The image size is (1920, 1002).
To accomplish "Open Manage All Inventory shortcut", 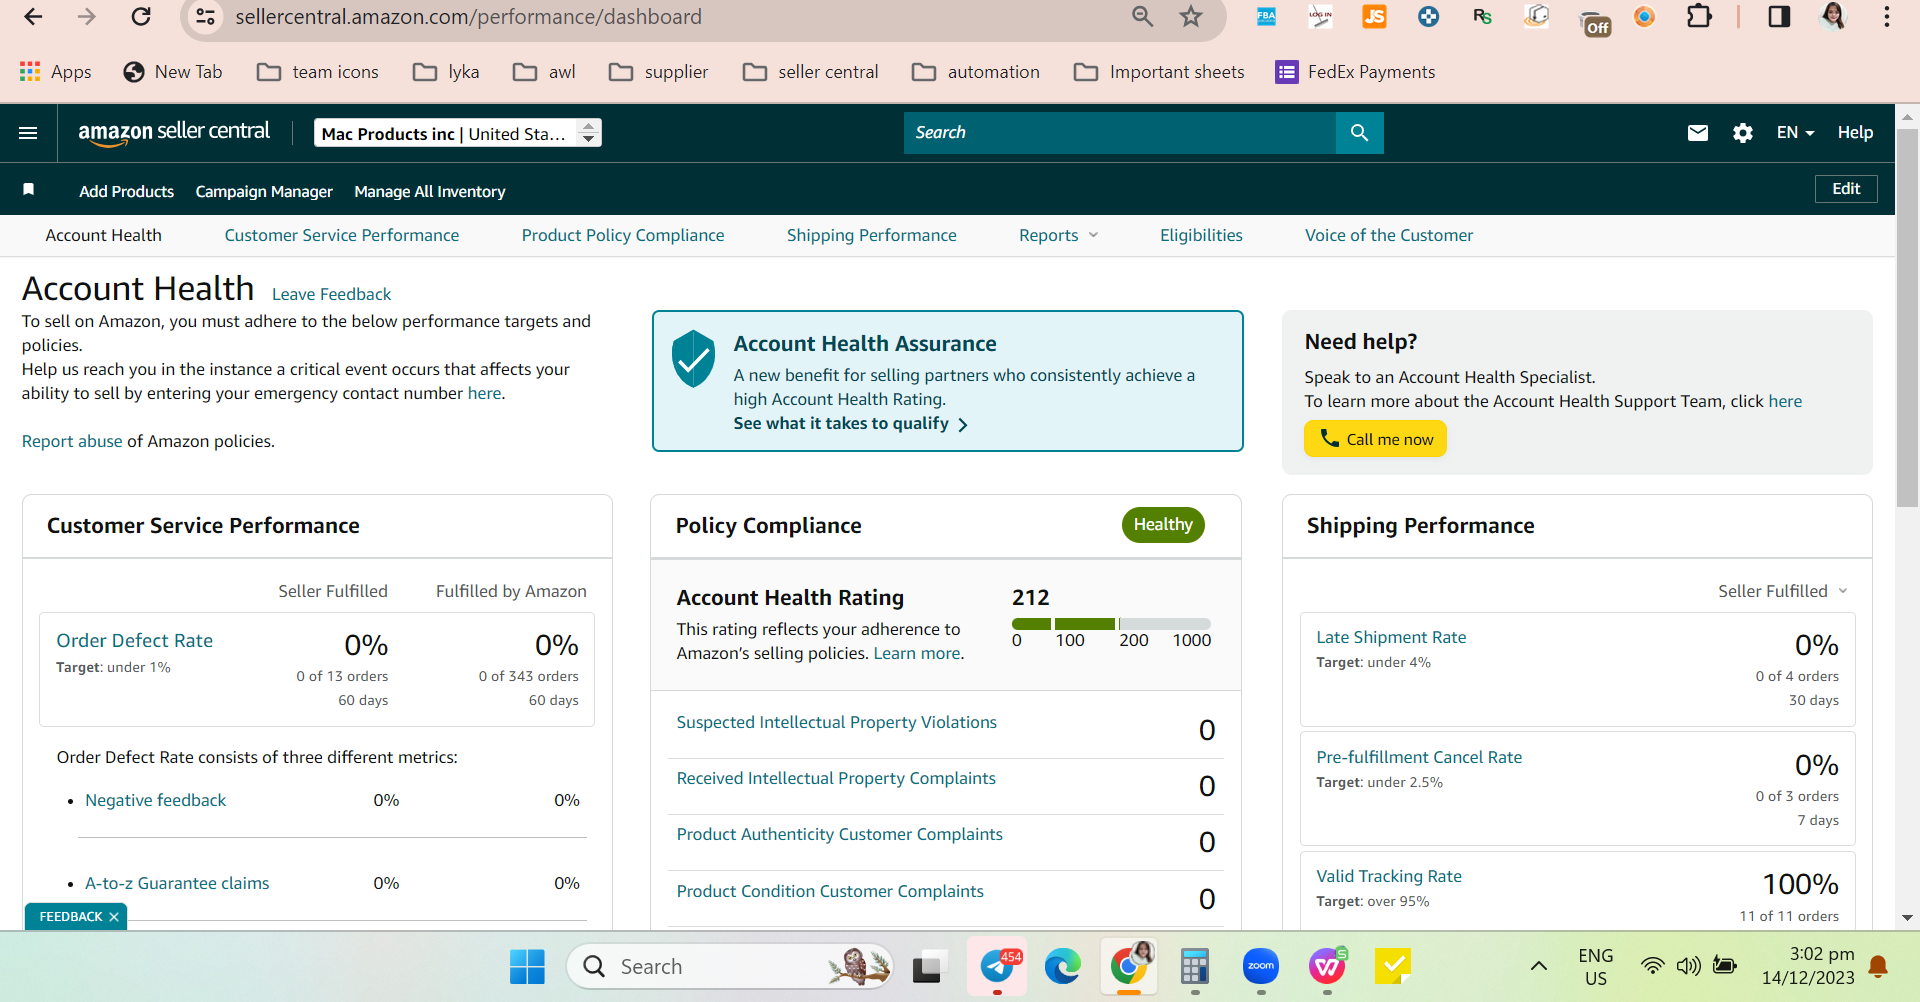I will [x=430, y=191].
